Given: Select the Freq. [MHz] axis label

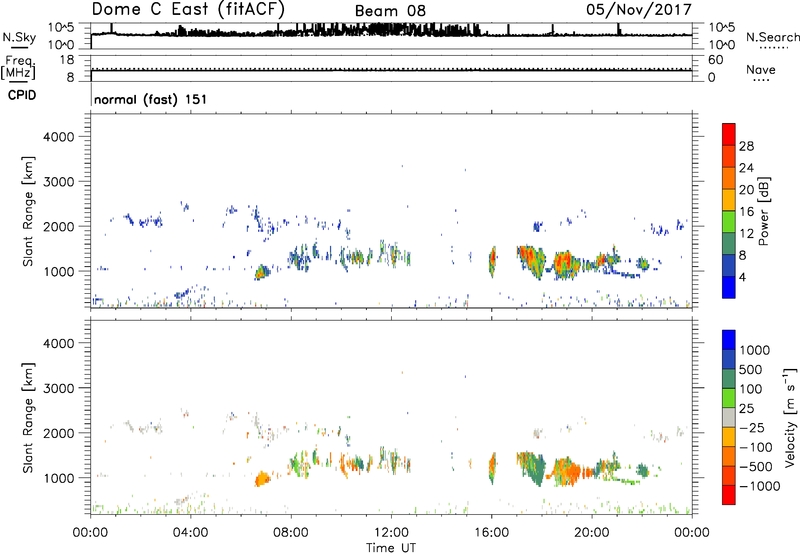Looking at the screenshot, I should click(18, 68).
